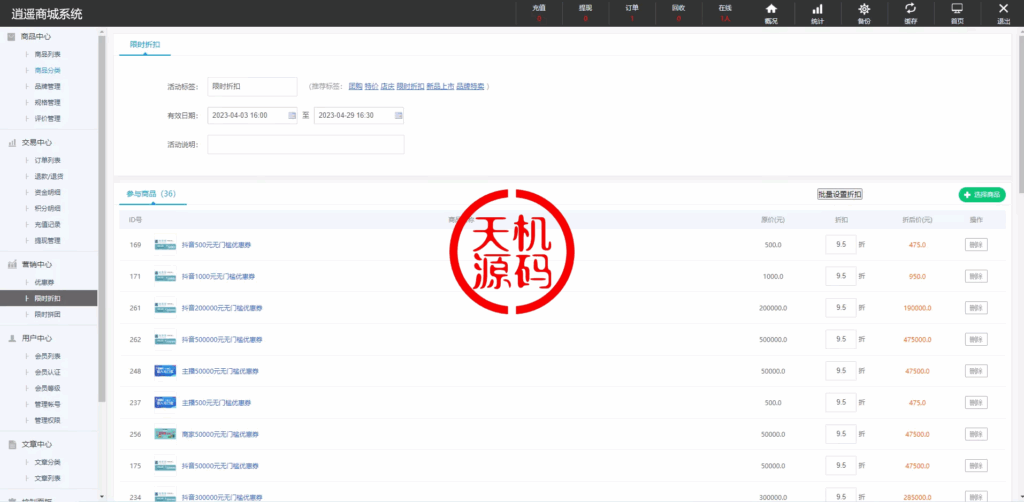Open the 统计 bar chart icon

[x=817, y=12]
